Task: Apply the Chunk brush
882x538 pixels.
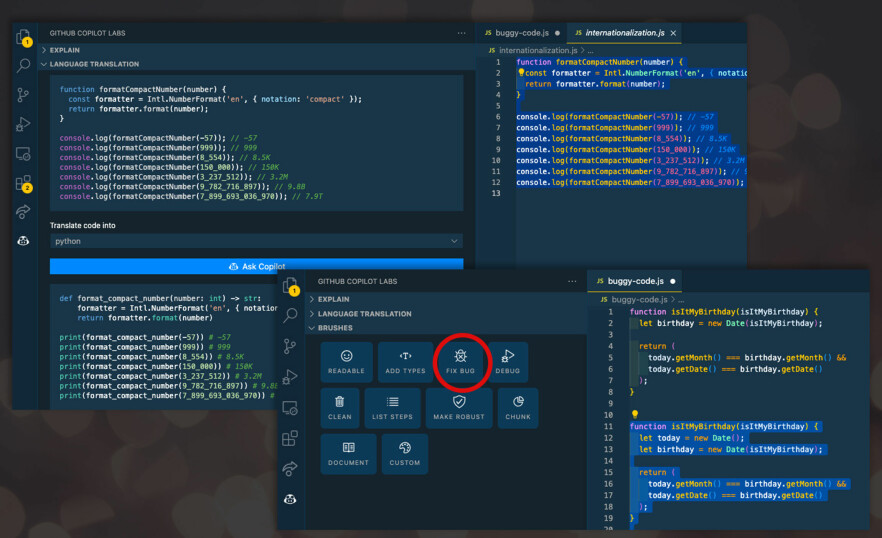Action: pos(518,408)
